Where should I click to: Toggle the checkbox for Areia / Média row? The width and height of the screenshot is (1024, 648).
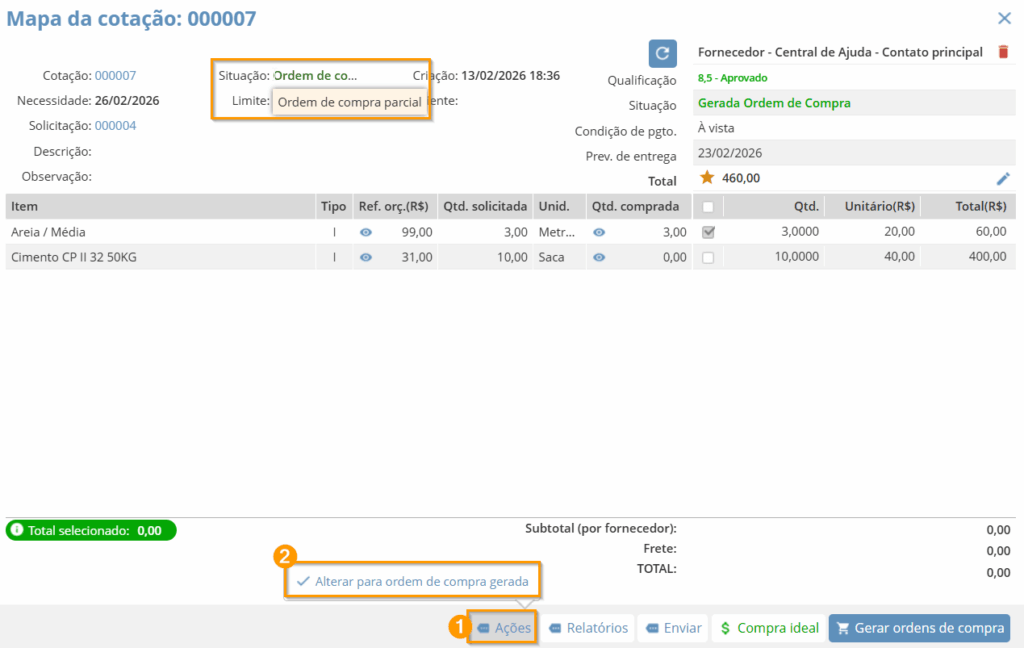point(708,232)
